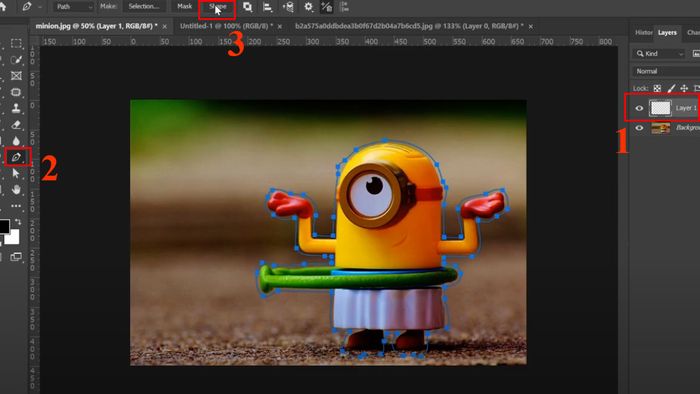Image resolution: width=700 pixels, height=394 pixels.
Task: Open path alignment icon in options bar
Action: coord(268,7)
